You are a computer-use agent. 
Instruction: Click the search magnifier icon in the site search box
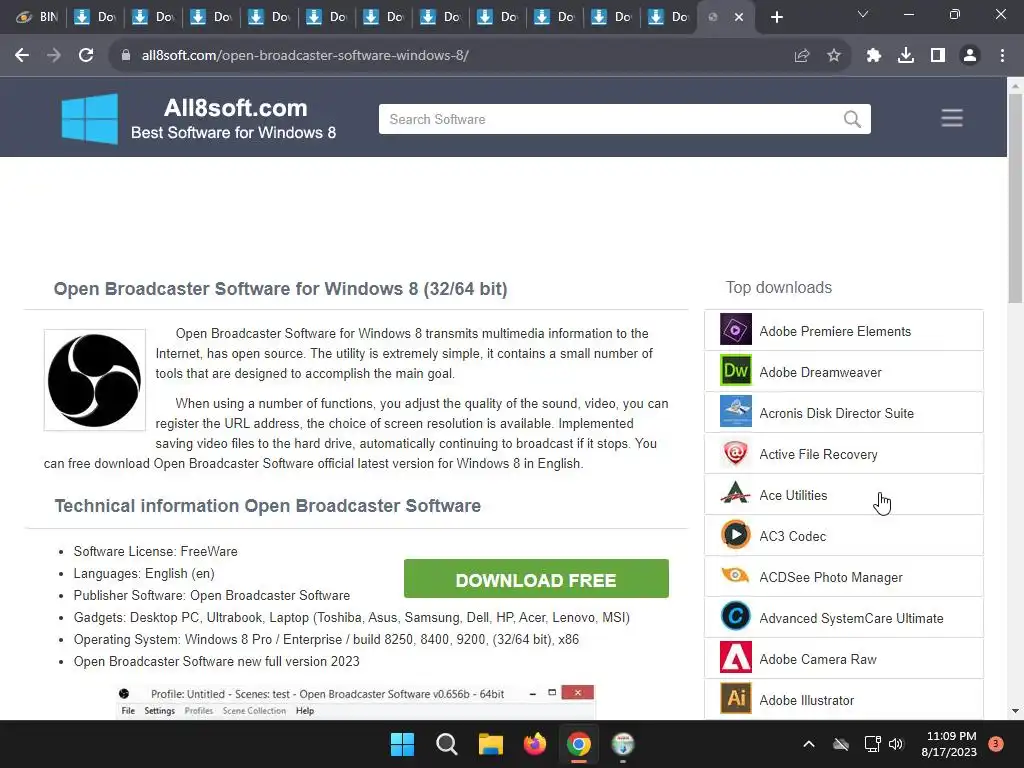(x=852, y=120)
